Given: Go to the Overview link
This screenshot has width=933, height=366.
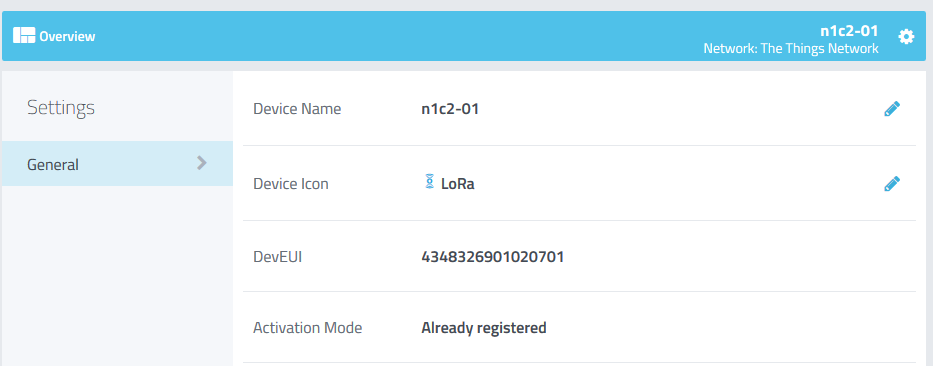Looking at the screenshot, I should (67, 36).
